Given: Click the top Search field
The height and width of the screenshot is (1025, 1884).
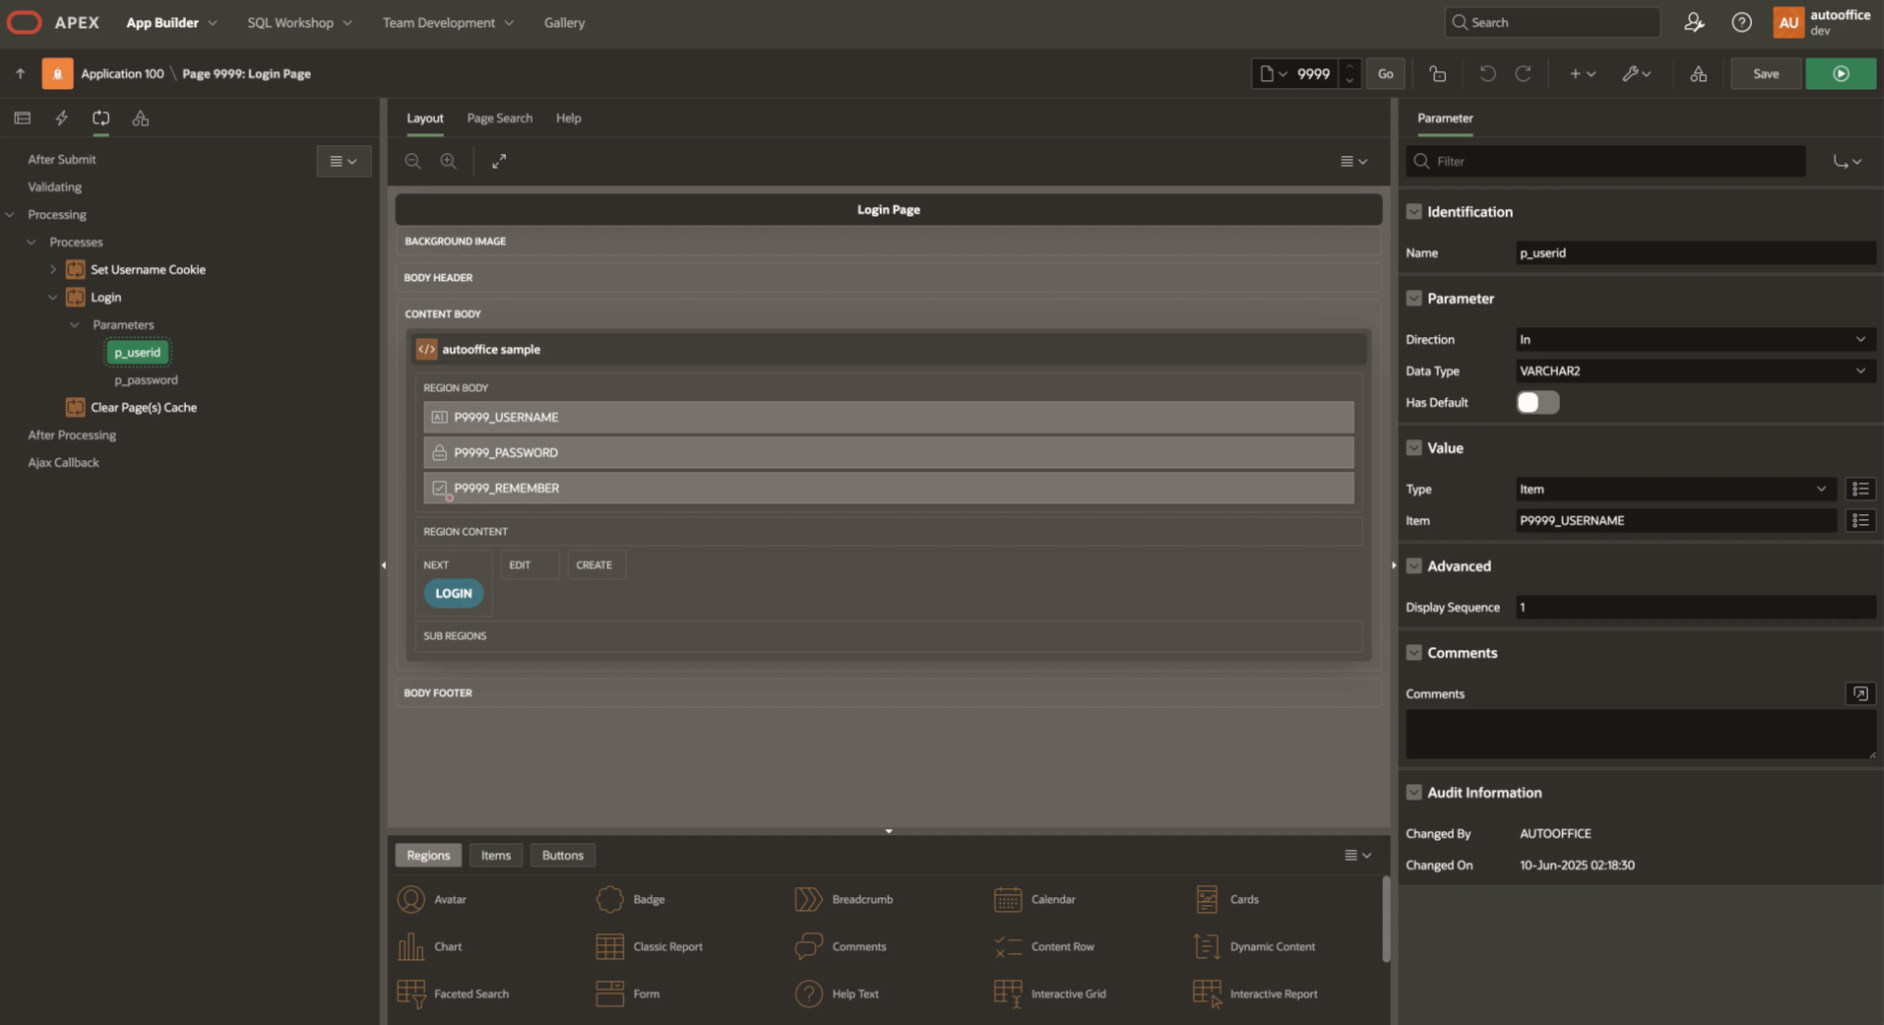Looking at the screenshot, I should (x=1552, y=22).
